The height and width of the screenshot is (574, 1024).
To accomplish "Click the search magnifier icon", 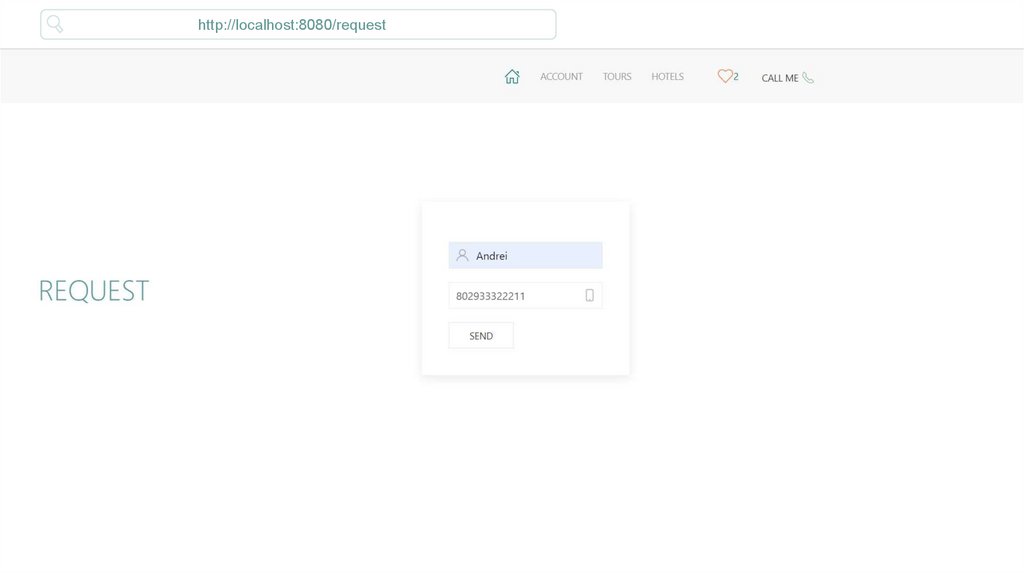I will [x=55, y=24].
